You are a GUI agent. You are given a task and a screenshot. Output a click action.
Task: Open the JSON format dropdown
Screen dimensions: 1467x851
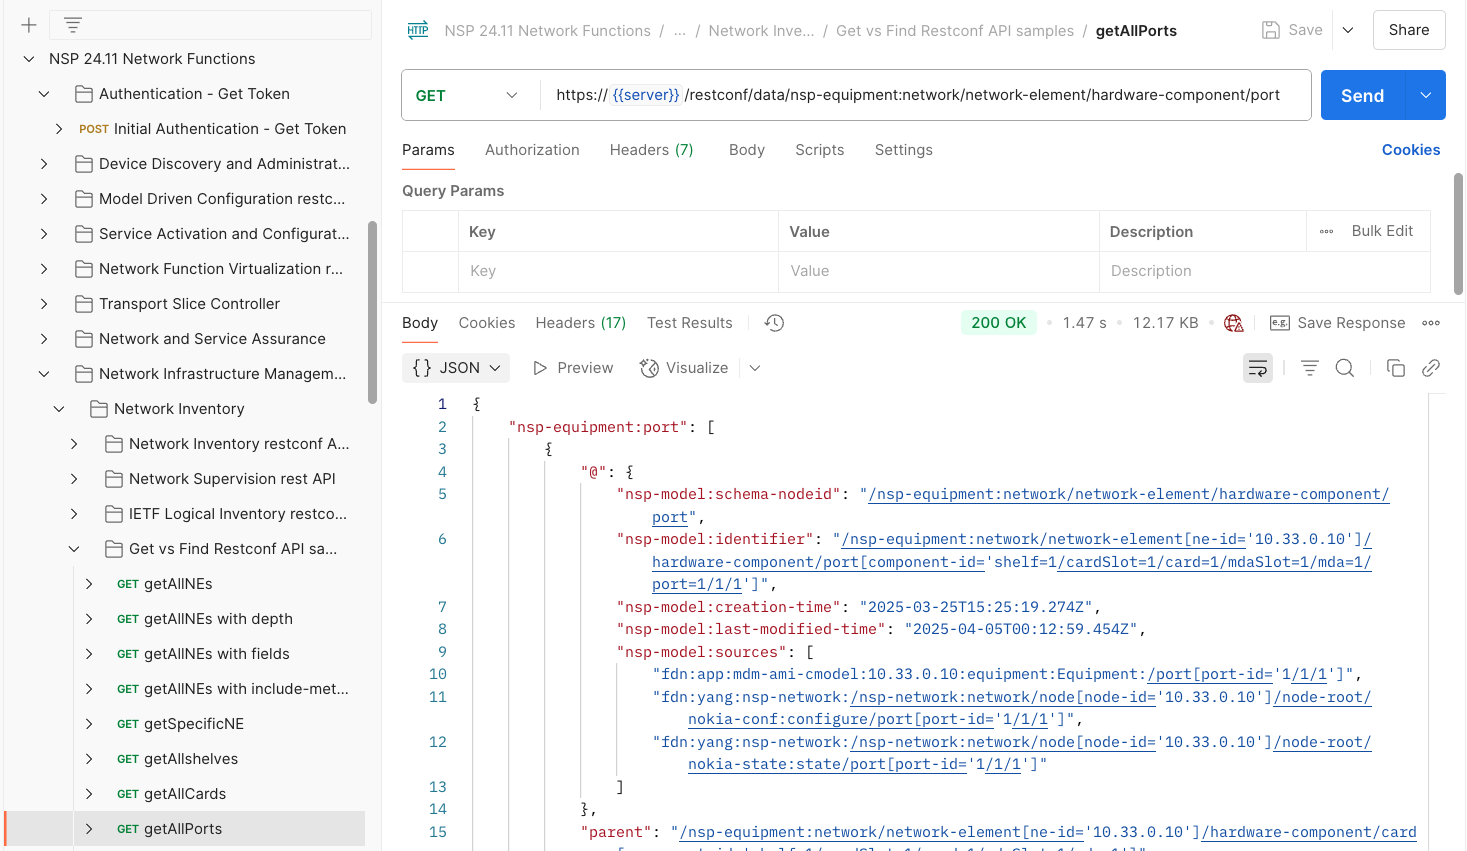[456, 368]
